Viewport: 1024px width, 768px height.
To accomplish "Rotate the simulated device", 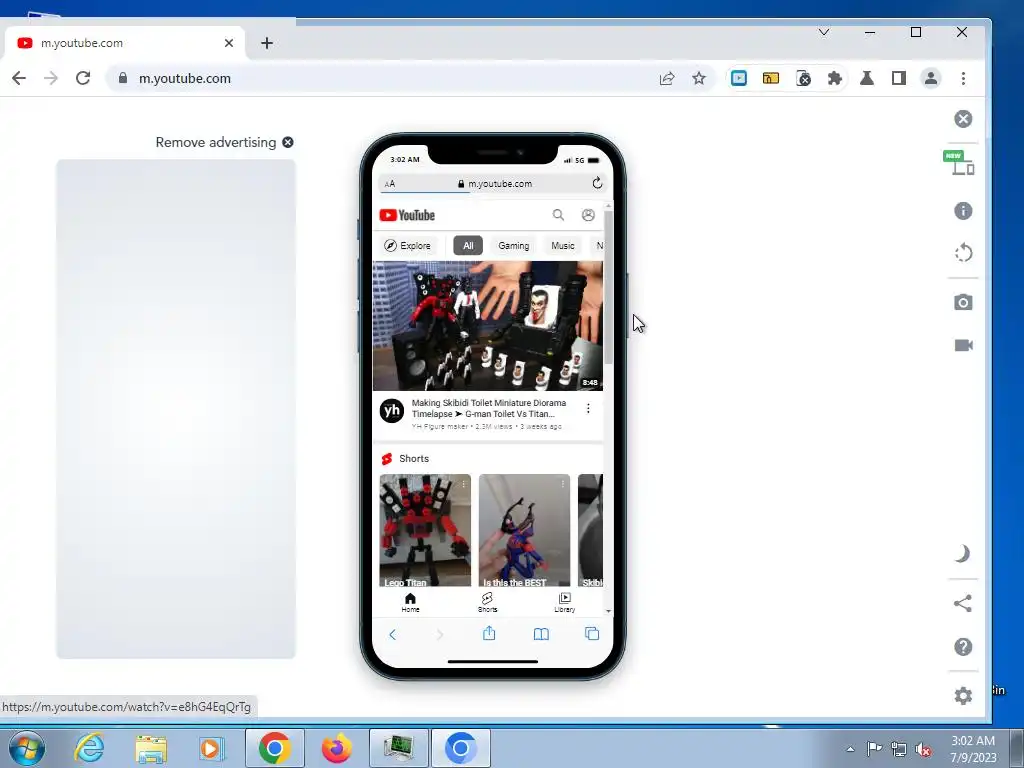I will click(x=963, y=253).
